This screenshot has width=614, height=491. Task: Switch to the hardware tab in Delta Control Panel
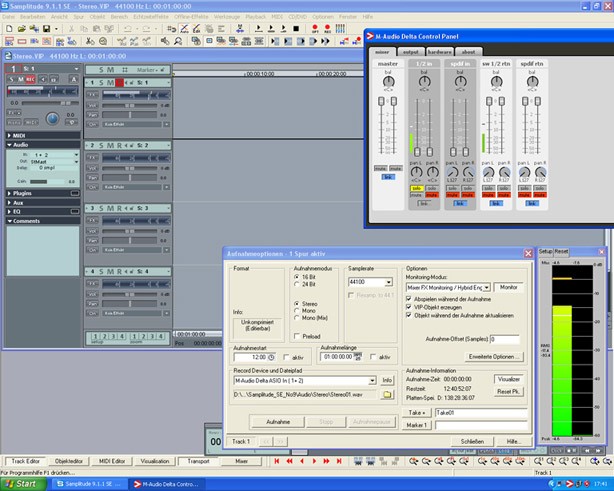[440, 51]
